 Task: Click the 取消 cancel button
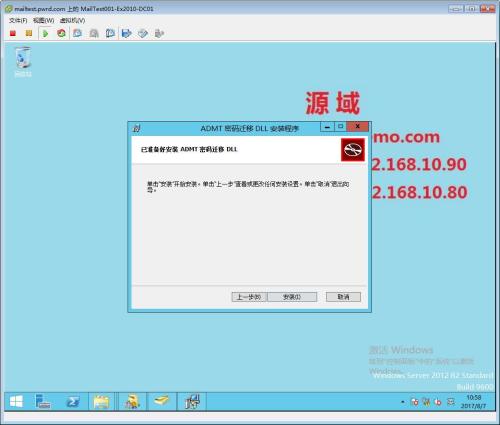[x=343, y=297]
